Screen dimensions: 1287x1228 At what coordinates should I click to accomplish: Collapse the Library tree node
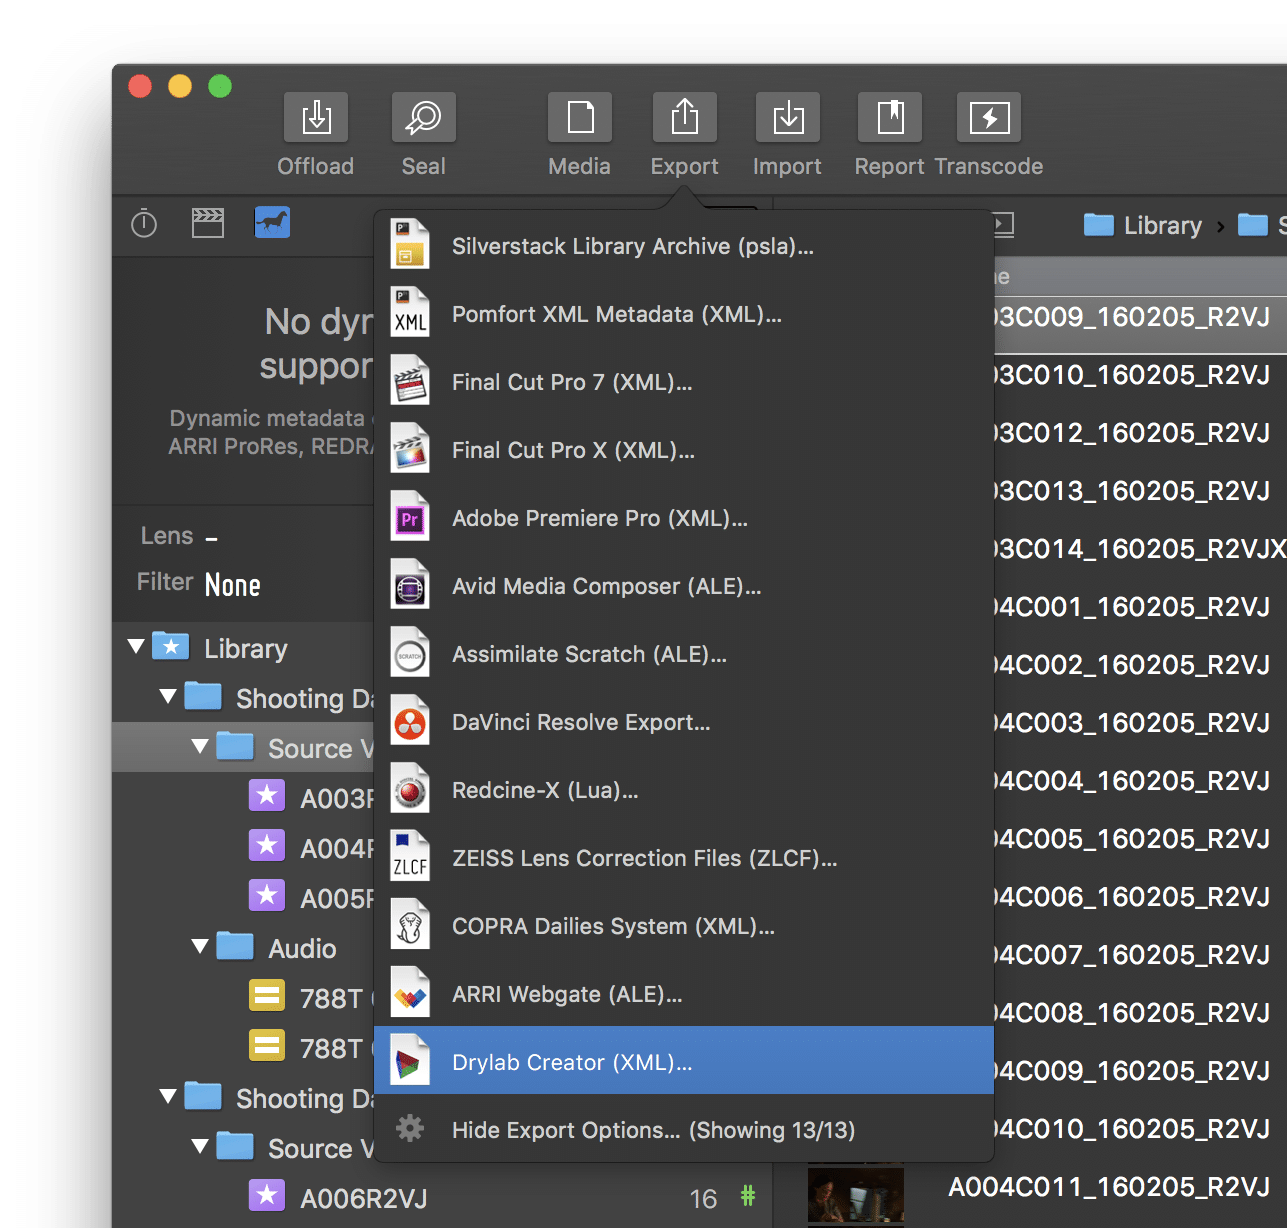[x=137, y=647]
